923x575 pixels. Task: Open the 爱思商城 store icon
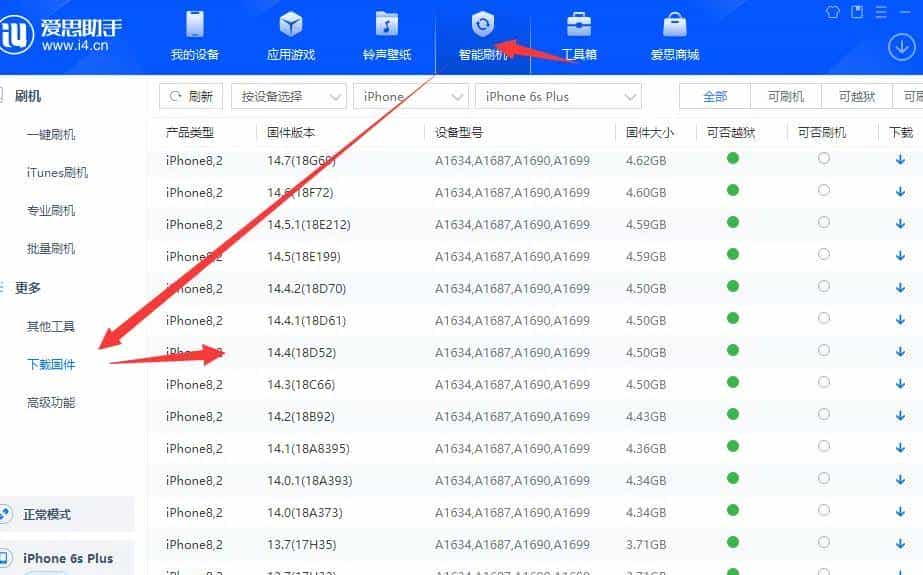click(x=675, y=25)
